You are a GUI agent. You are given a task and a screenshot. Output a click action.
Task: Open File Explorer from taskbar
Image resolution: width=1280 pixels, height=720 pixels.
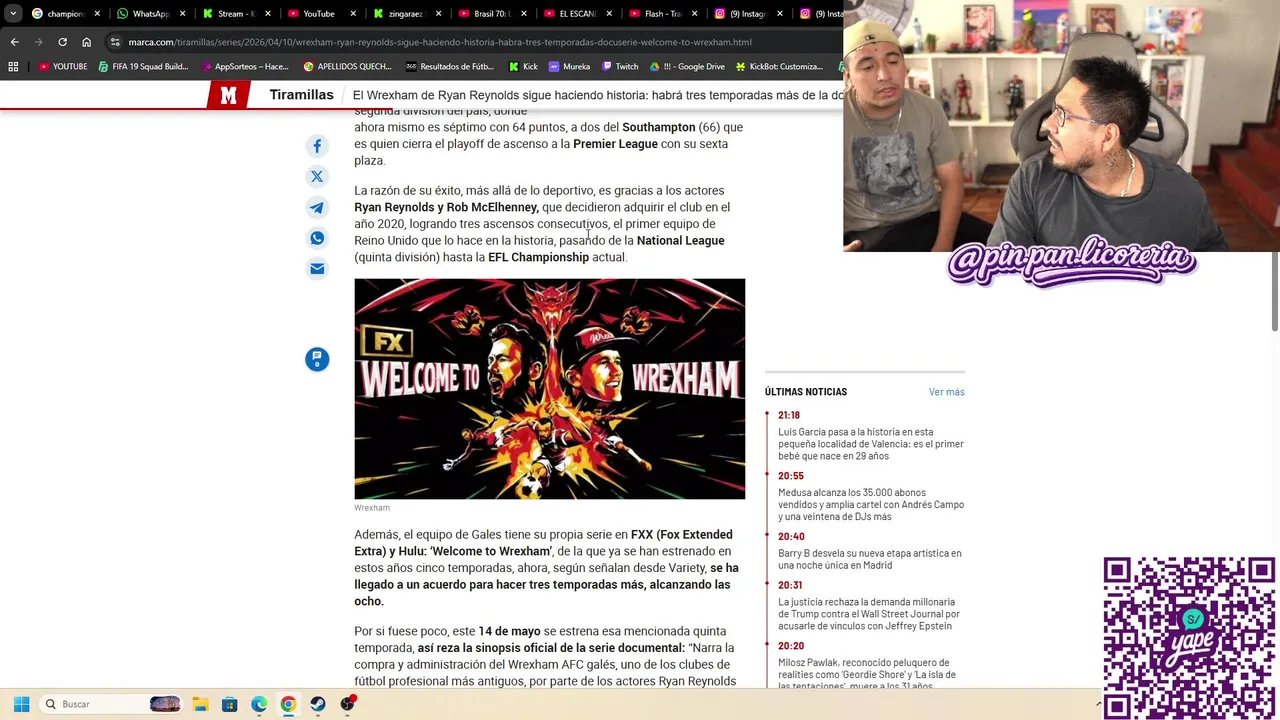point(200,704)
